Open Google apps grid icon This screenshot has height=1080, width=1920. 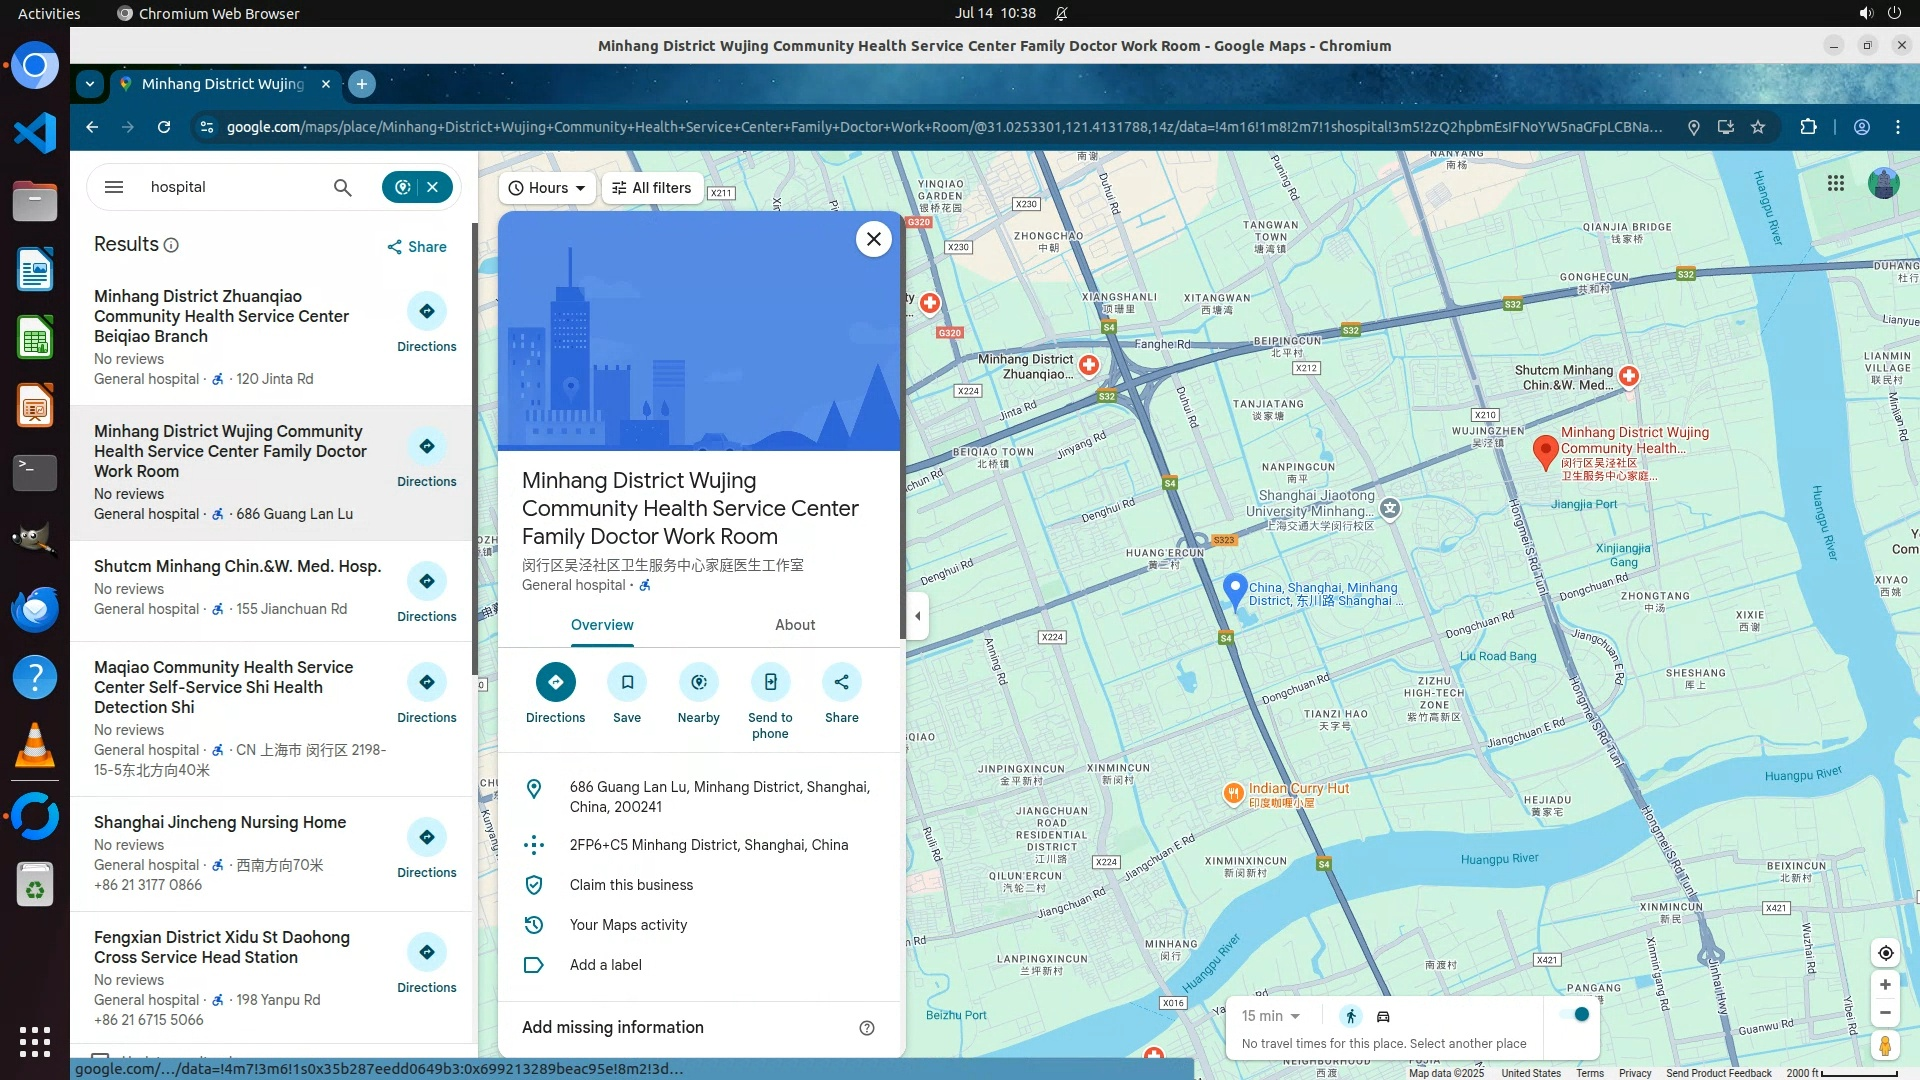[x=1835, y=183]
